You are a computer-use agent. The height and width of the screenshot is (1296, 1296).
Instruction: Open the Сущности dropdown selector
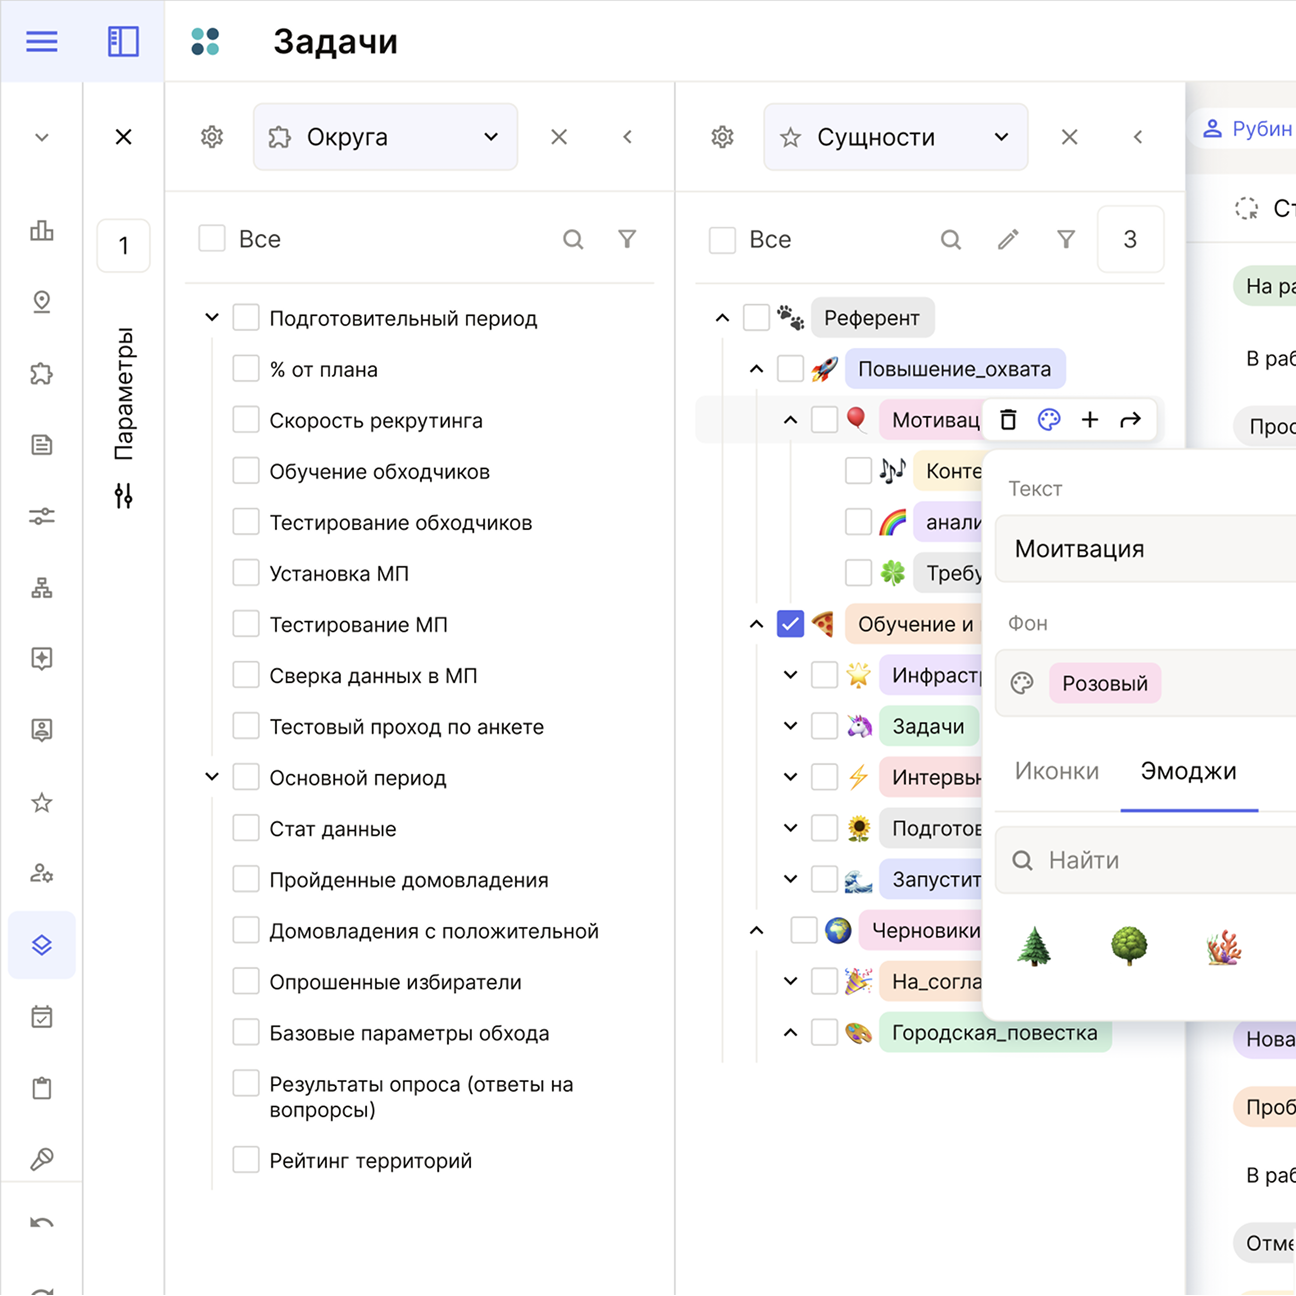[x=895, y=137]
